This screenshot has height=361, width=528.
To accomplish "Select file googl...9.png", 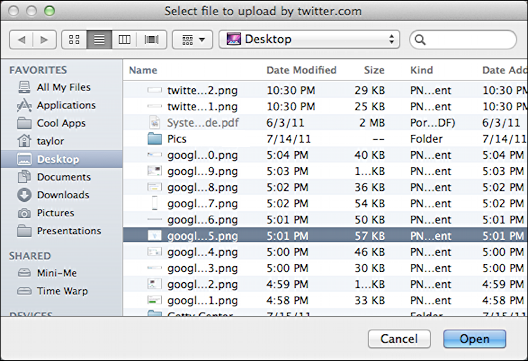I will click(325, 171).
